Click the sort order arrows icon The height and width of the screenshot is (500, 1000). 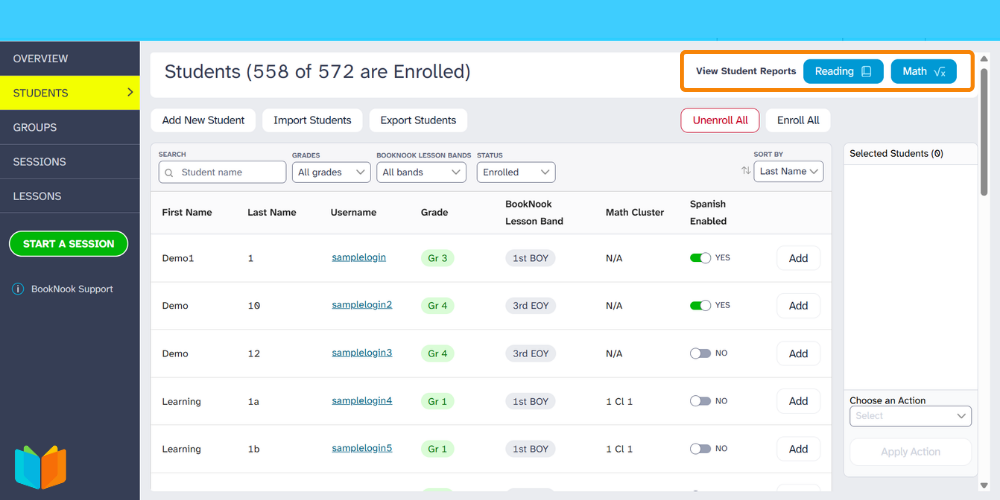pyautogui.click(x=745, y=172)
